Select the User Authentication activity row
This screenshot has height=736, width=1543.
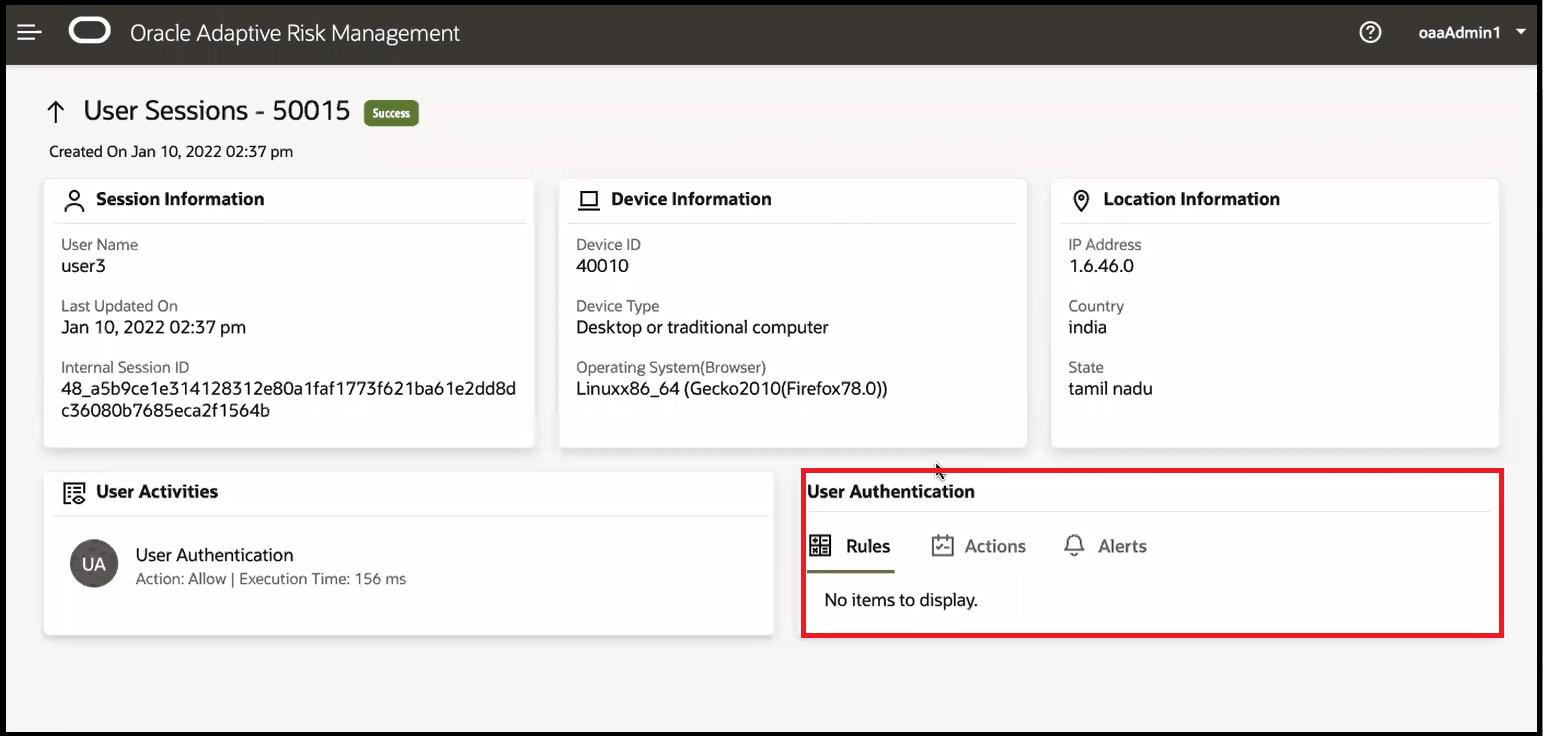coord(408,565)
